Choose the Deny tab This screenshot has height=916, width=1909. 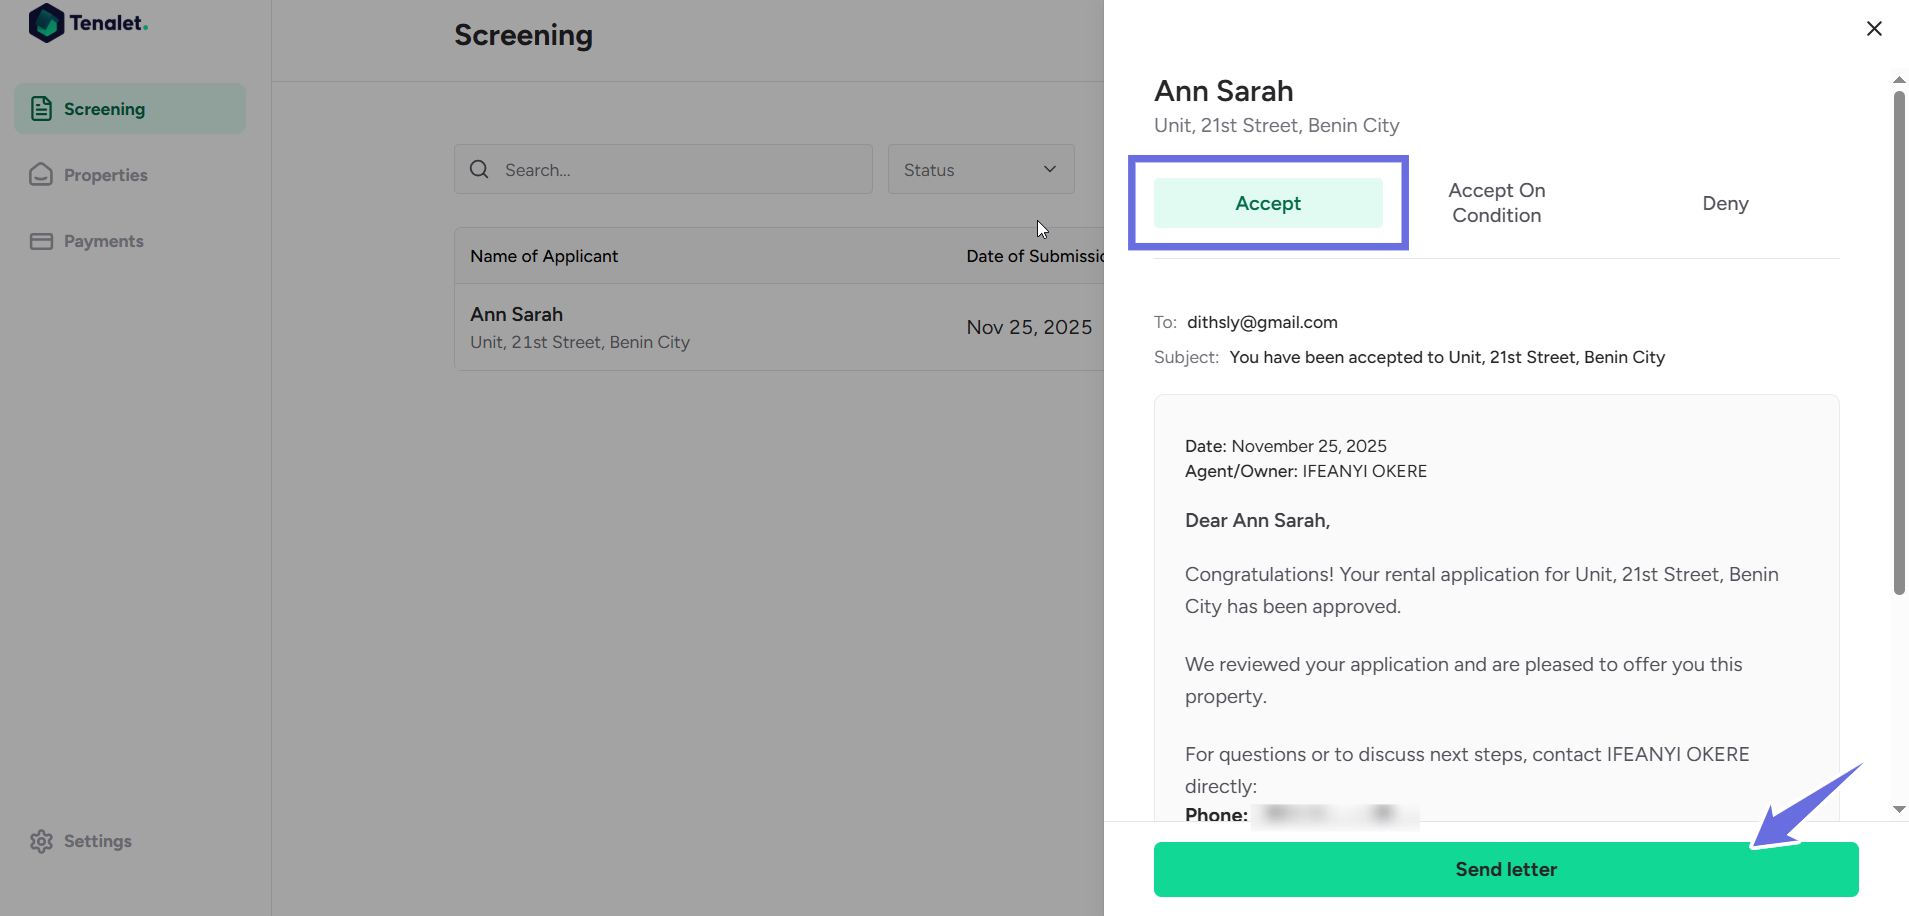click(1725, 203)
